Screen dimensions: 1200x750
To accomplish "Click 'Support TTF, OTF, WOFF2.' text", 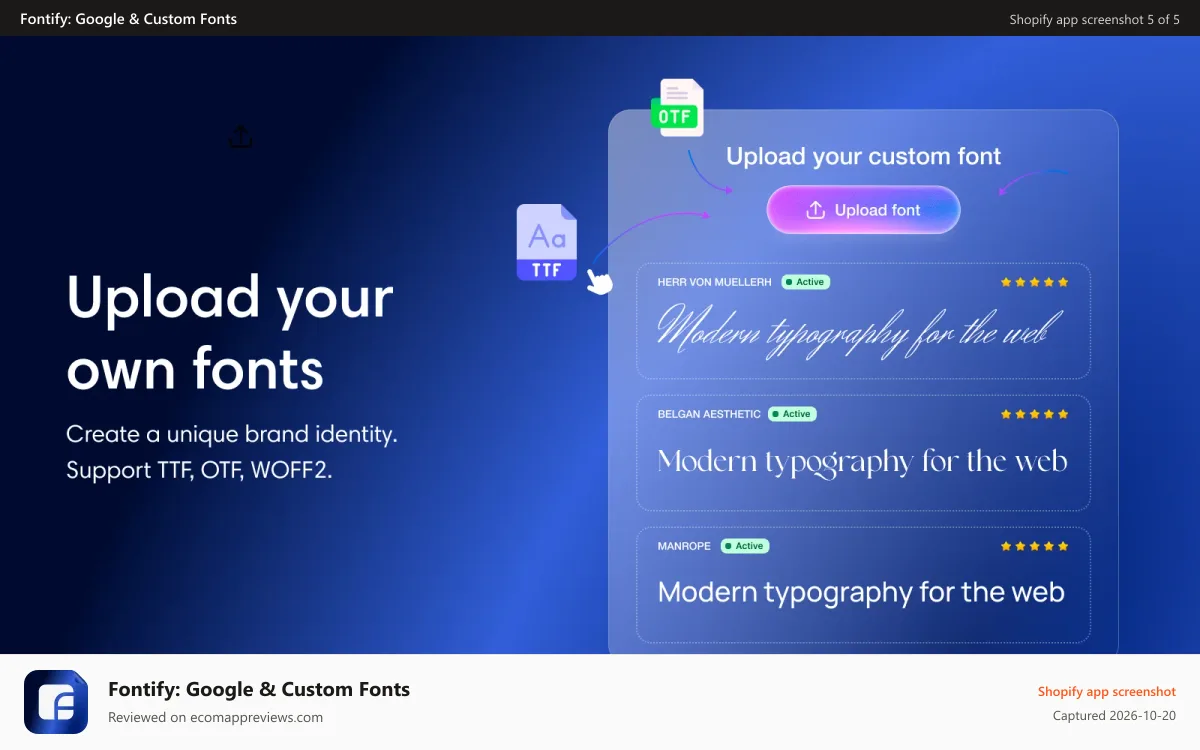I will coord(199,470).
